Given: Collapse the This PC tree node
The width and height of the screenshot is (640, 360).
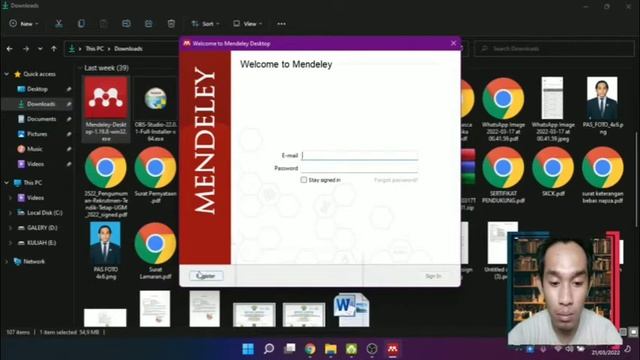Looking at the screenshot, I should pyautogui.click(x=7, y=183).
